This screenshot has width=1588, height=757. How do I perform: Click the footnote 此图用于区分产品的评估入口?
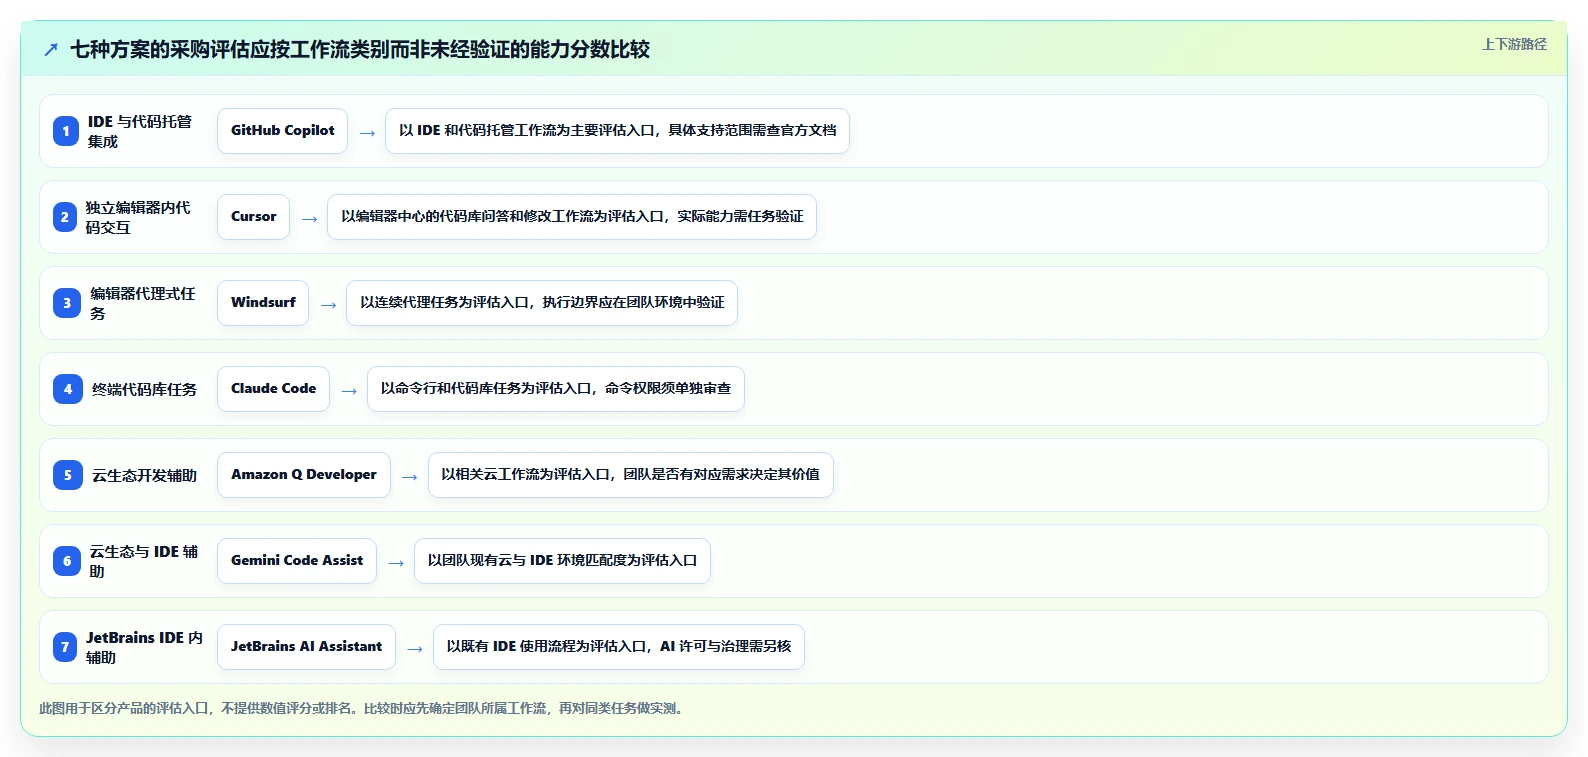(x=362, y=708)
